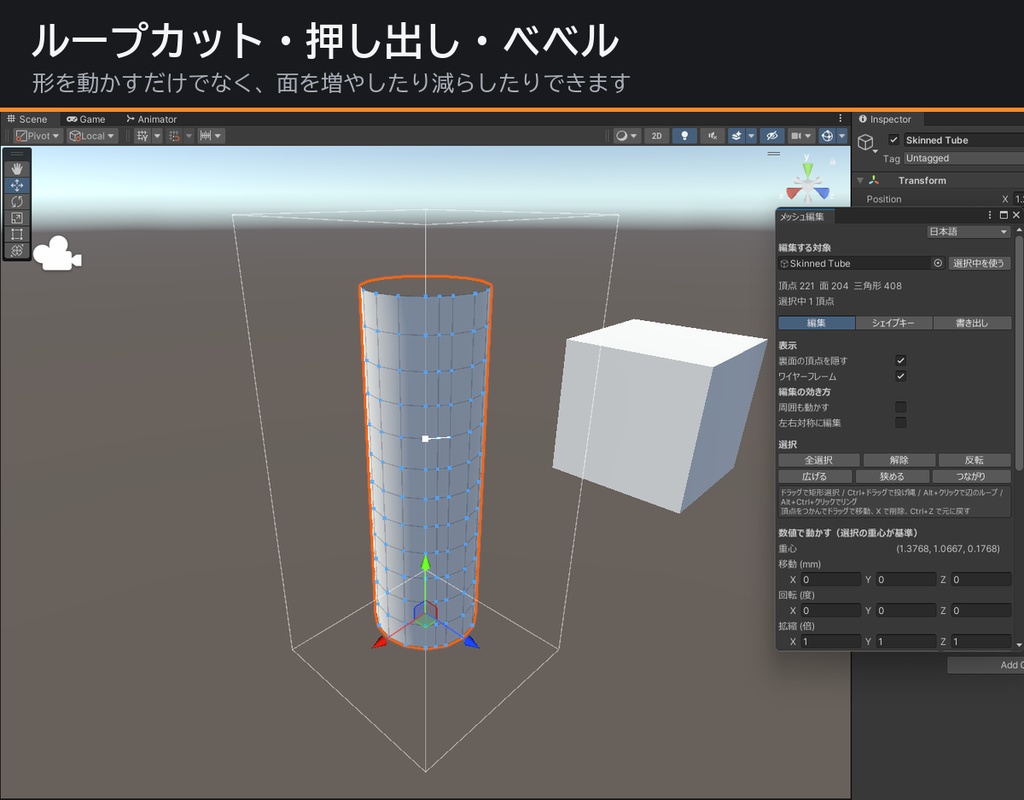Screen dimensions: 1024x800
Task: Select the Scale tool
Action: coord(17,218)
